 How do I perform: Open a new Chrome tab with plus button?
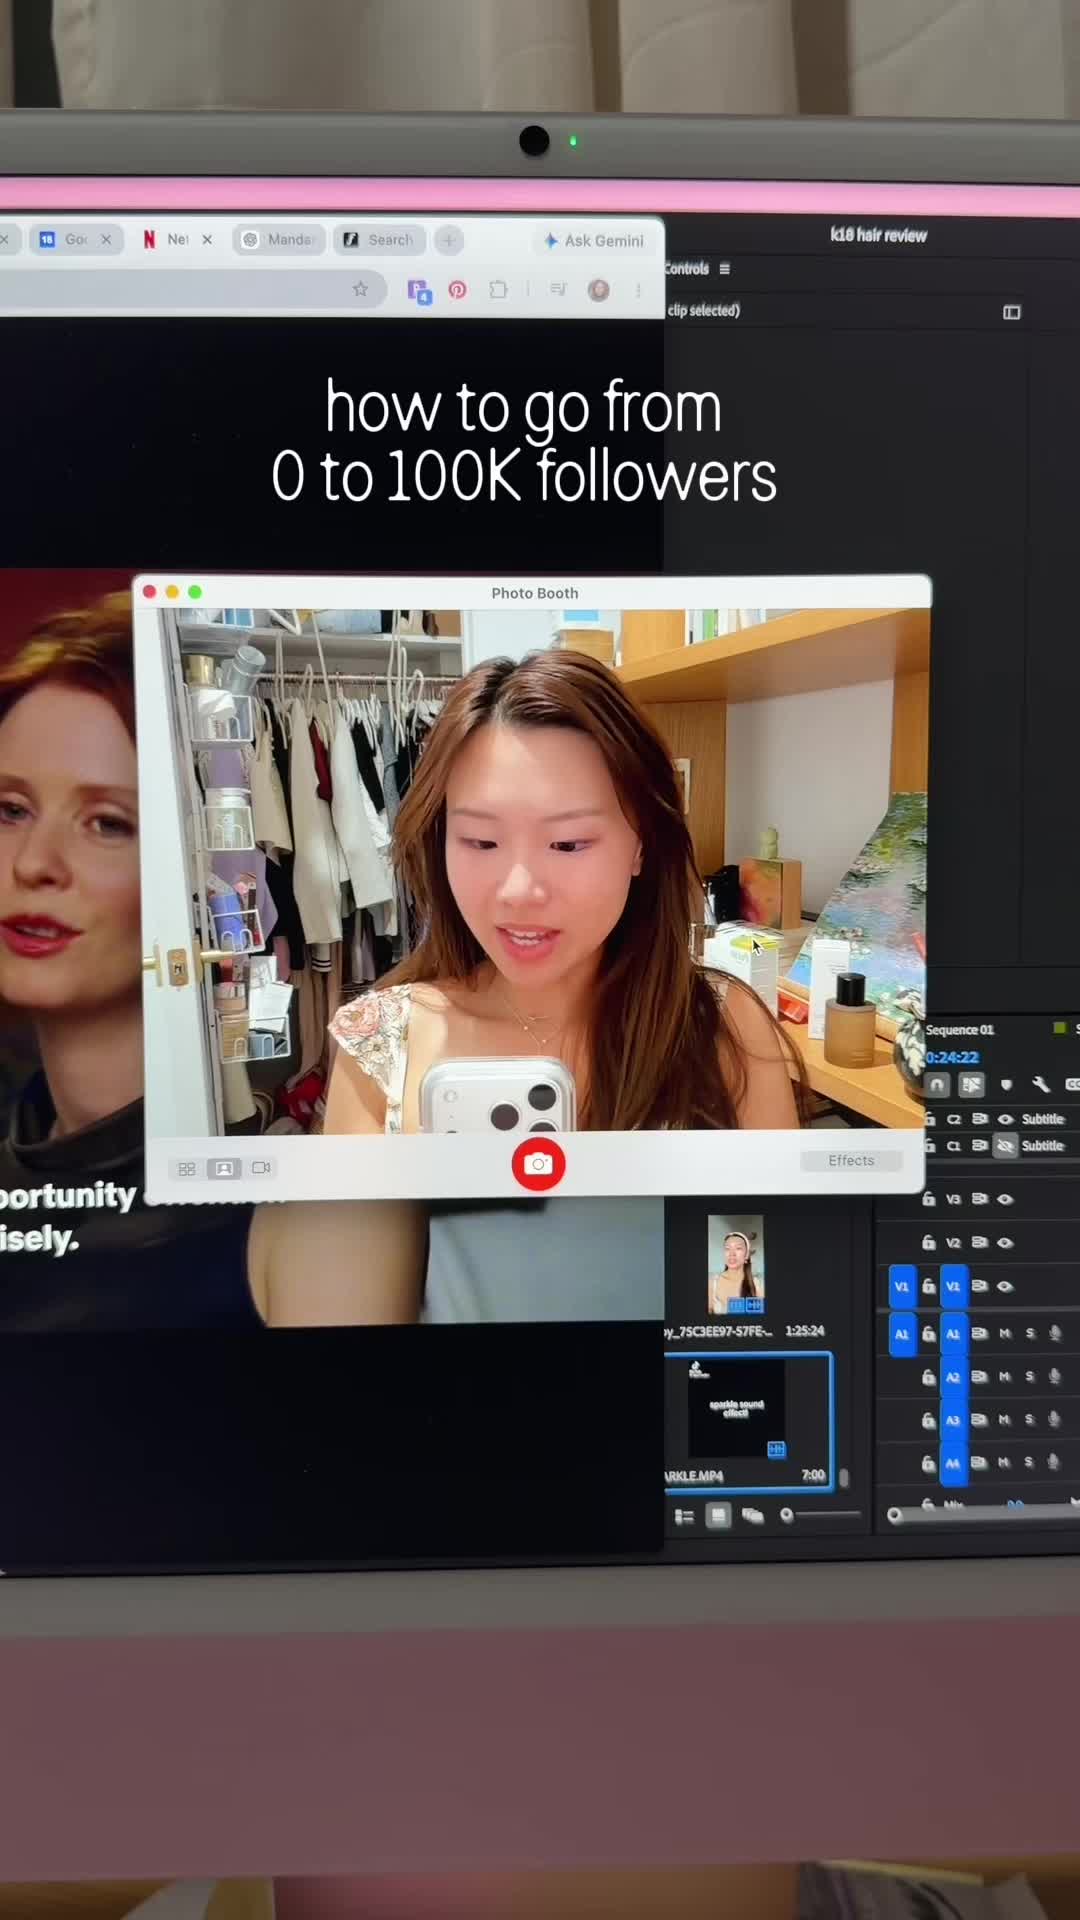tap(449, 240)
